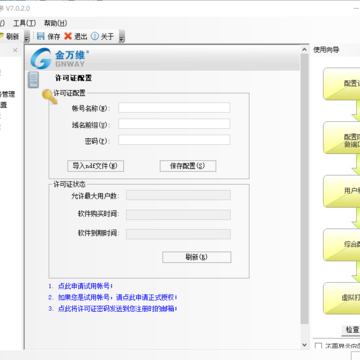Click the 关于 help icon
The image size is (360, 360).
point(95,36)
